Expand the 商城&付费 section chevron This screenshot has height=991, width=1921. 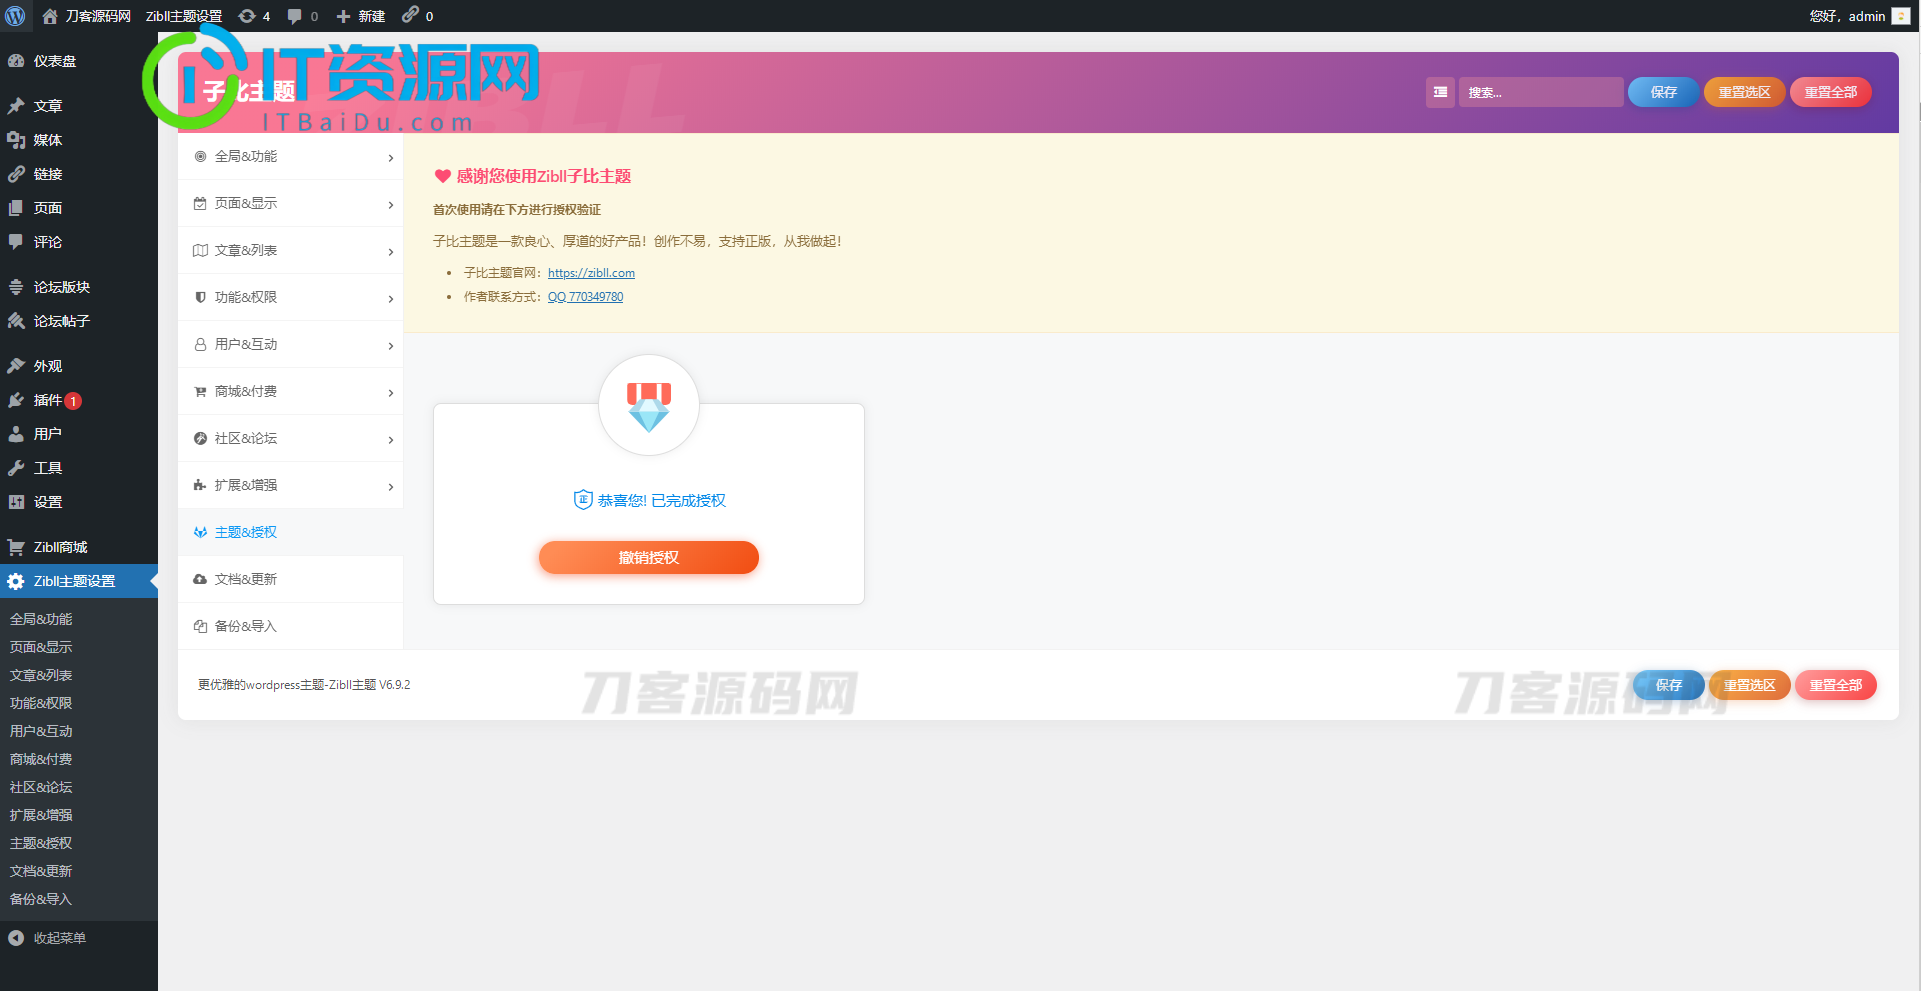coord(391,393)
